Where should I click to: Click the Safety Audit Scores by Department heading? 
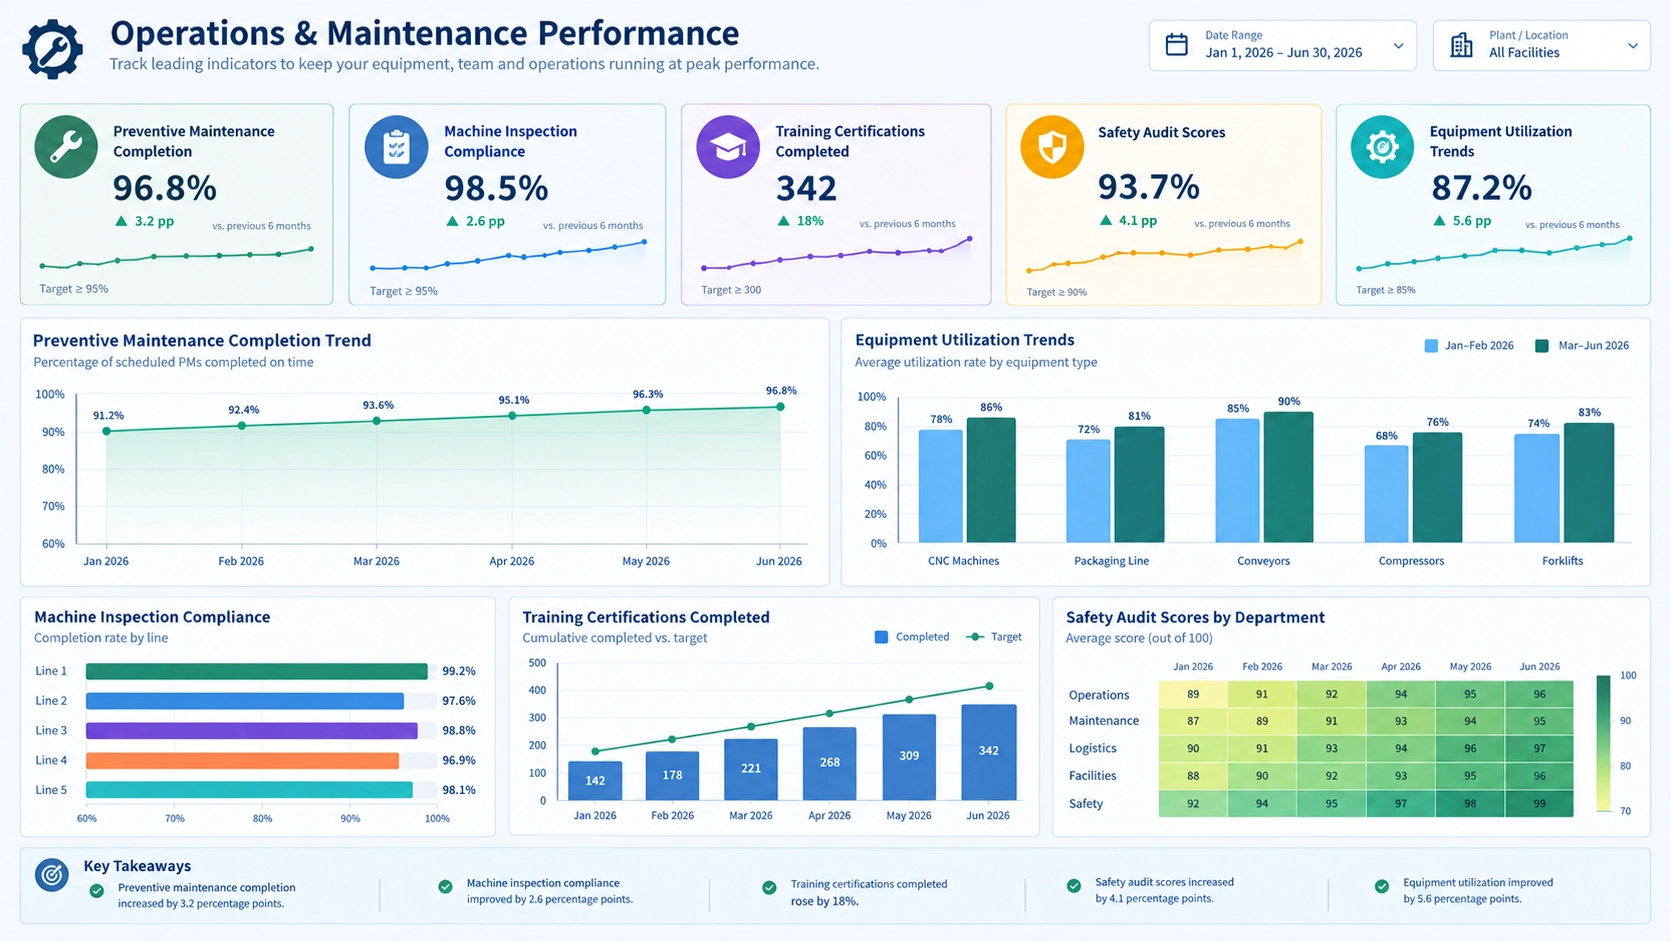click(1195, 618)
